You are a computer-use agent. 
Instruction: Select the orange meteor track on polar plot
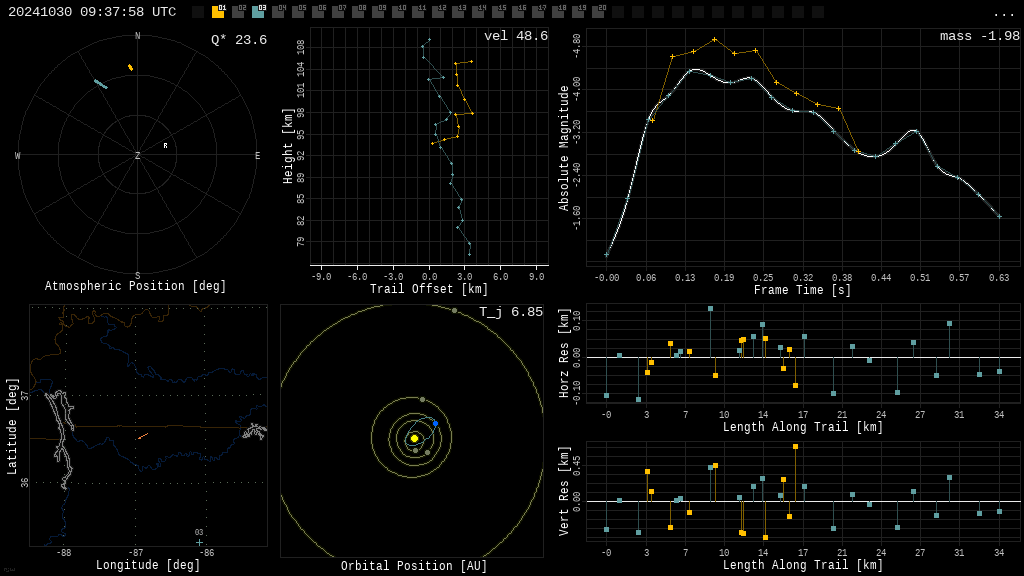130,67
